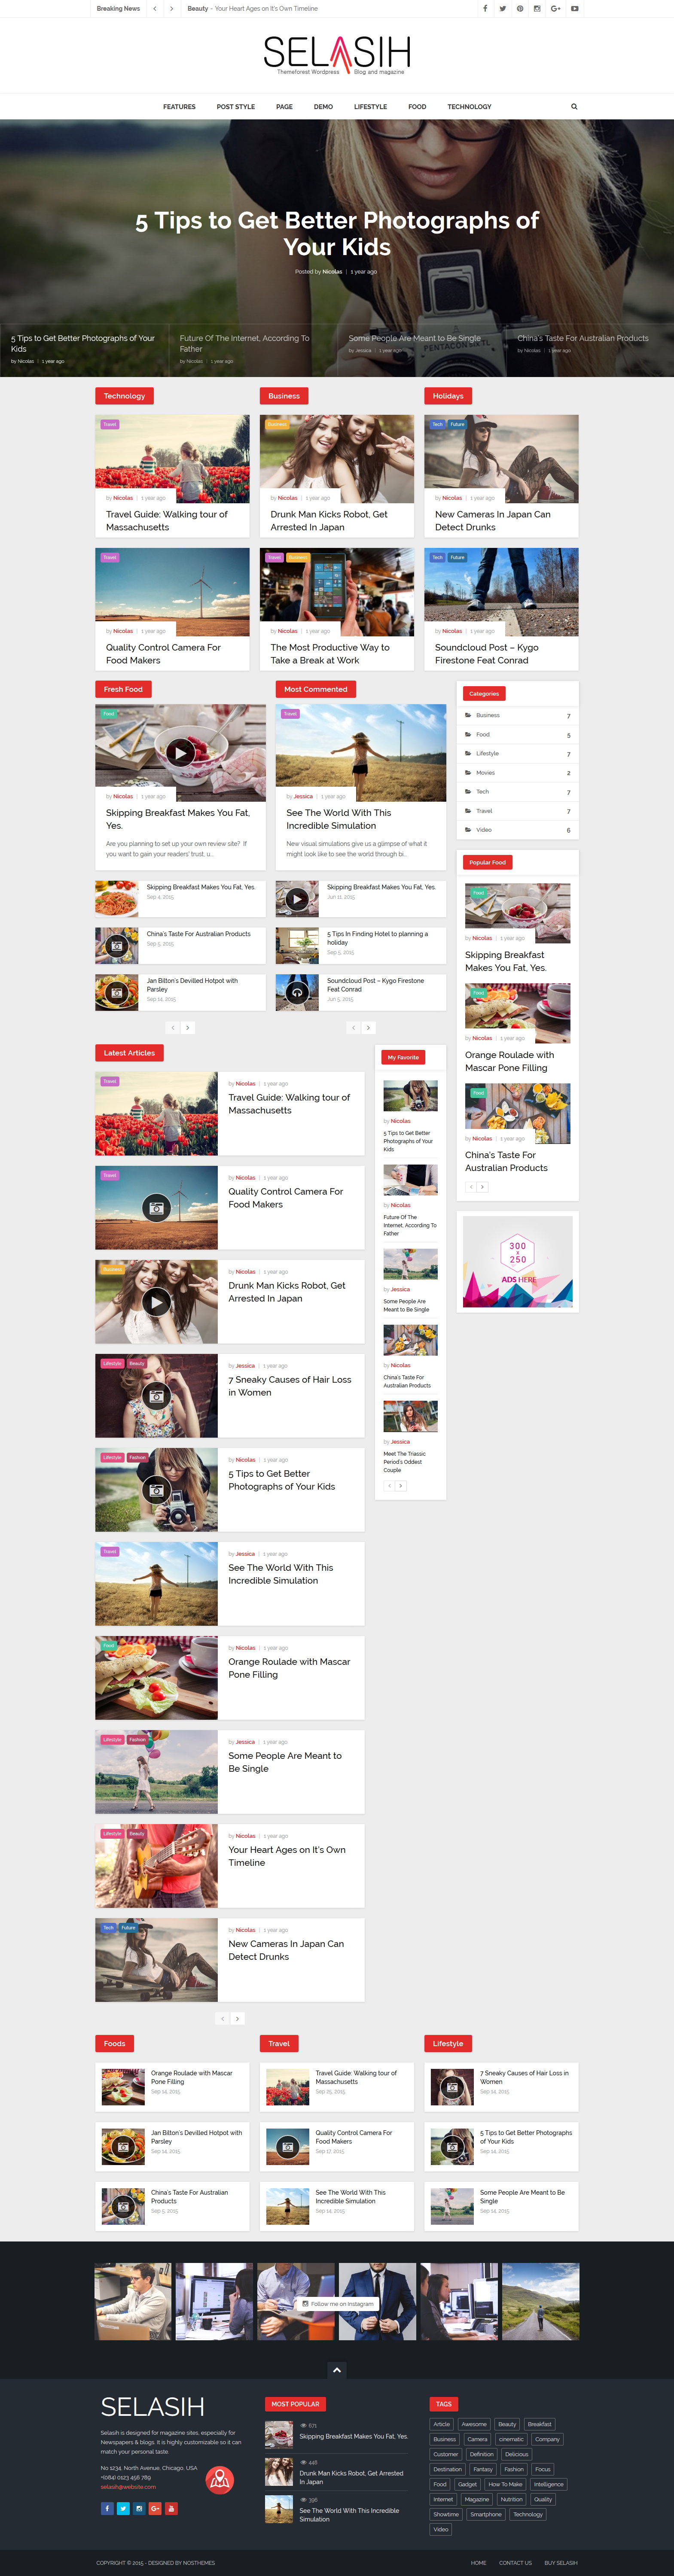
Task: Open the LIFESTYLE menu
Action: pyautogui.click(x=370, y=106)
